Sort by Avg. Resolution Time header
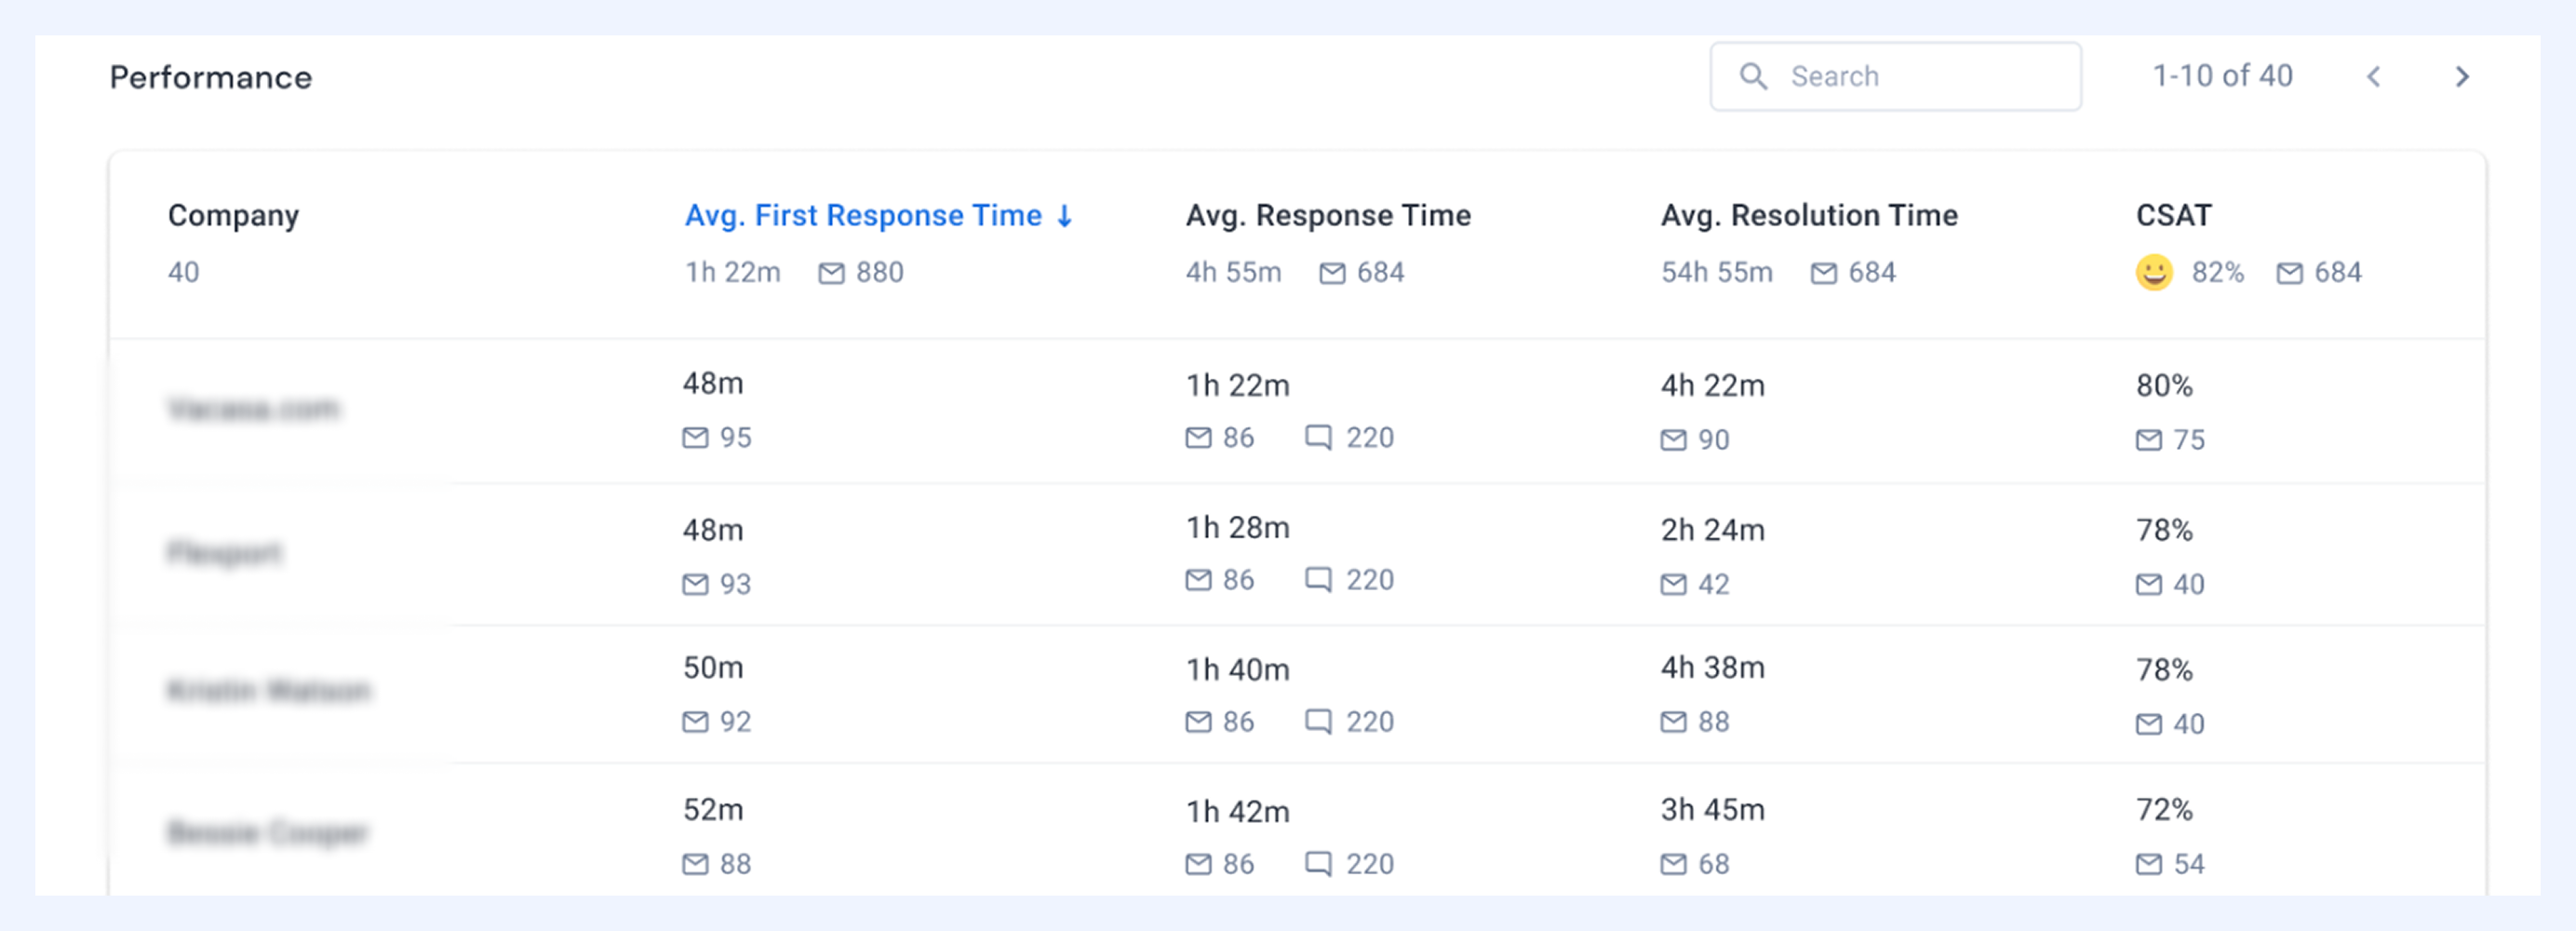This screenshot has height=931, width=2576. click(x=1809, y=216)
